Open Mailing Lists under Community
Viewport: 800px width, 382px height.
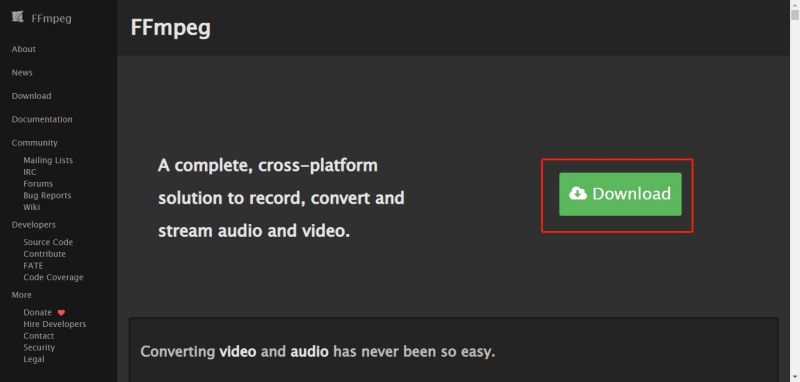click(x=48, y=160)
